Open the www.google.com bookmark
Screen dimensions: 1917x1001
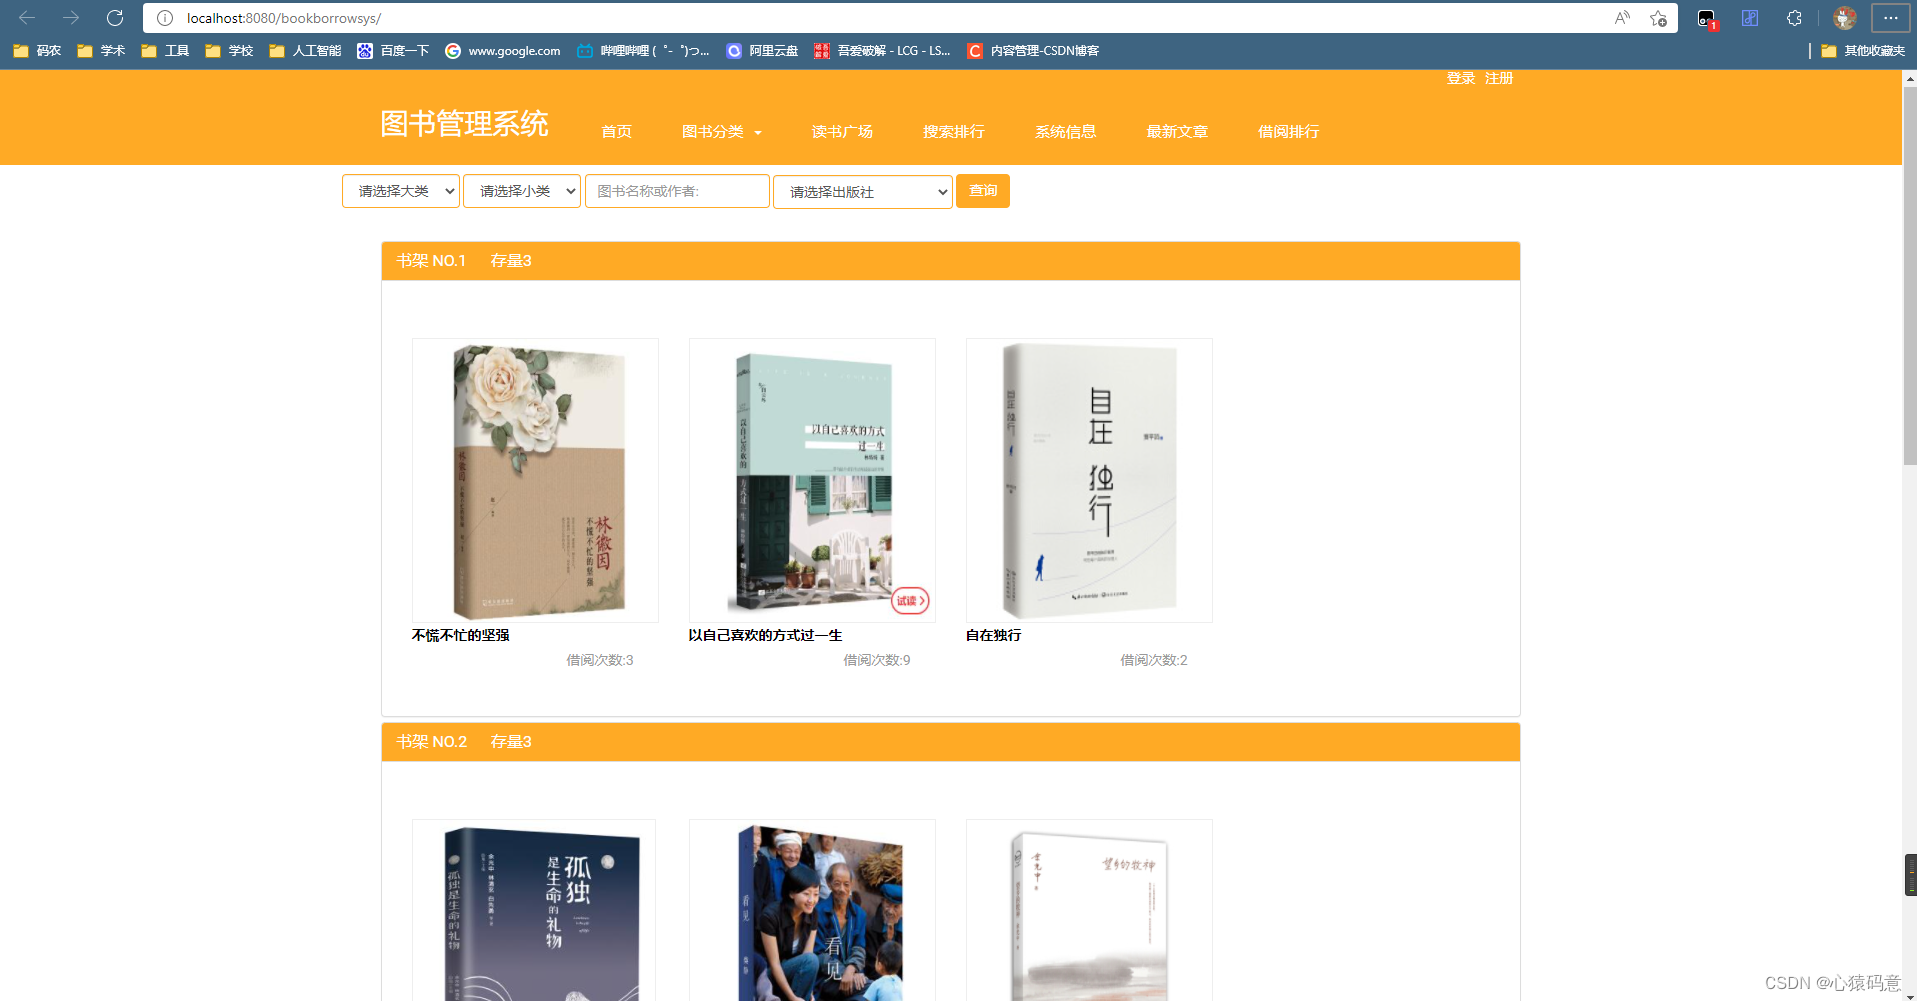tap(503, 51)
